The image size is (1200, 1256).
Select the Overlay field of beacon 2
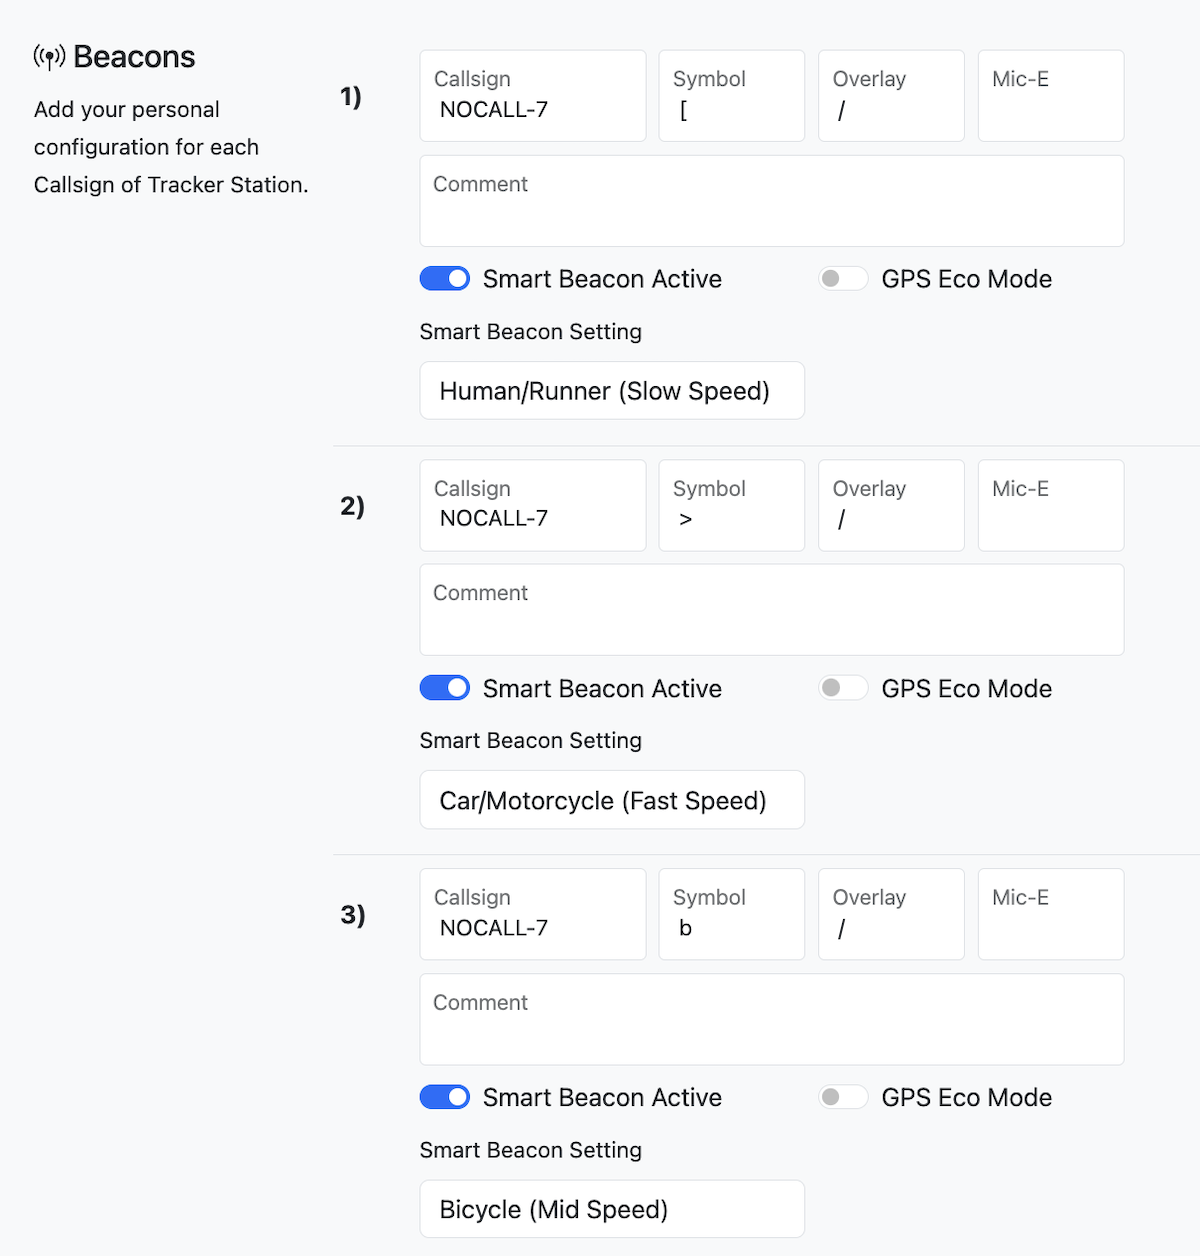890,506
